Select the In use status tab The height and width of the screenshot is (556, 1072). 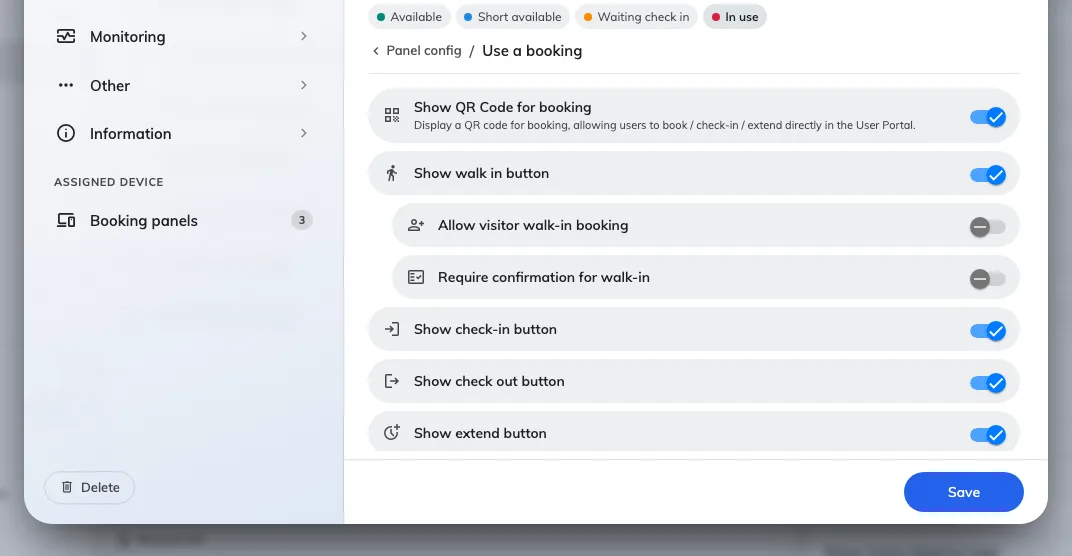[x=734, y=17]
